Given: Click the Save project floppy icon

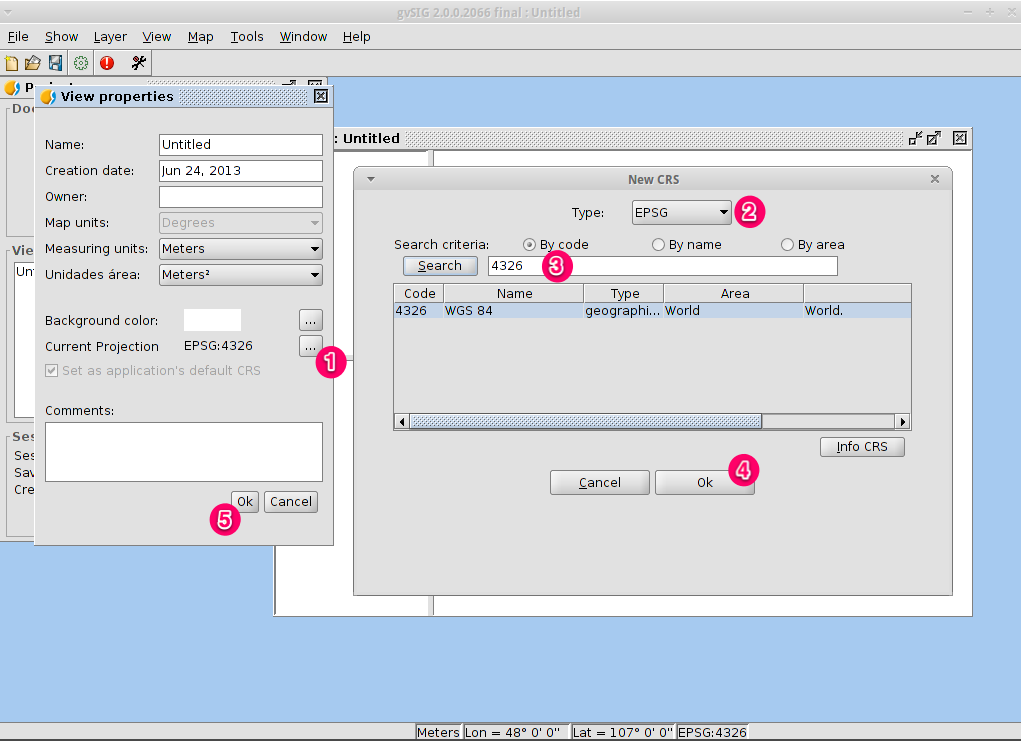Looking at the screenshot, I should pos(55,63).
